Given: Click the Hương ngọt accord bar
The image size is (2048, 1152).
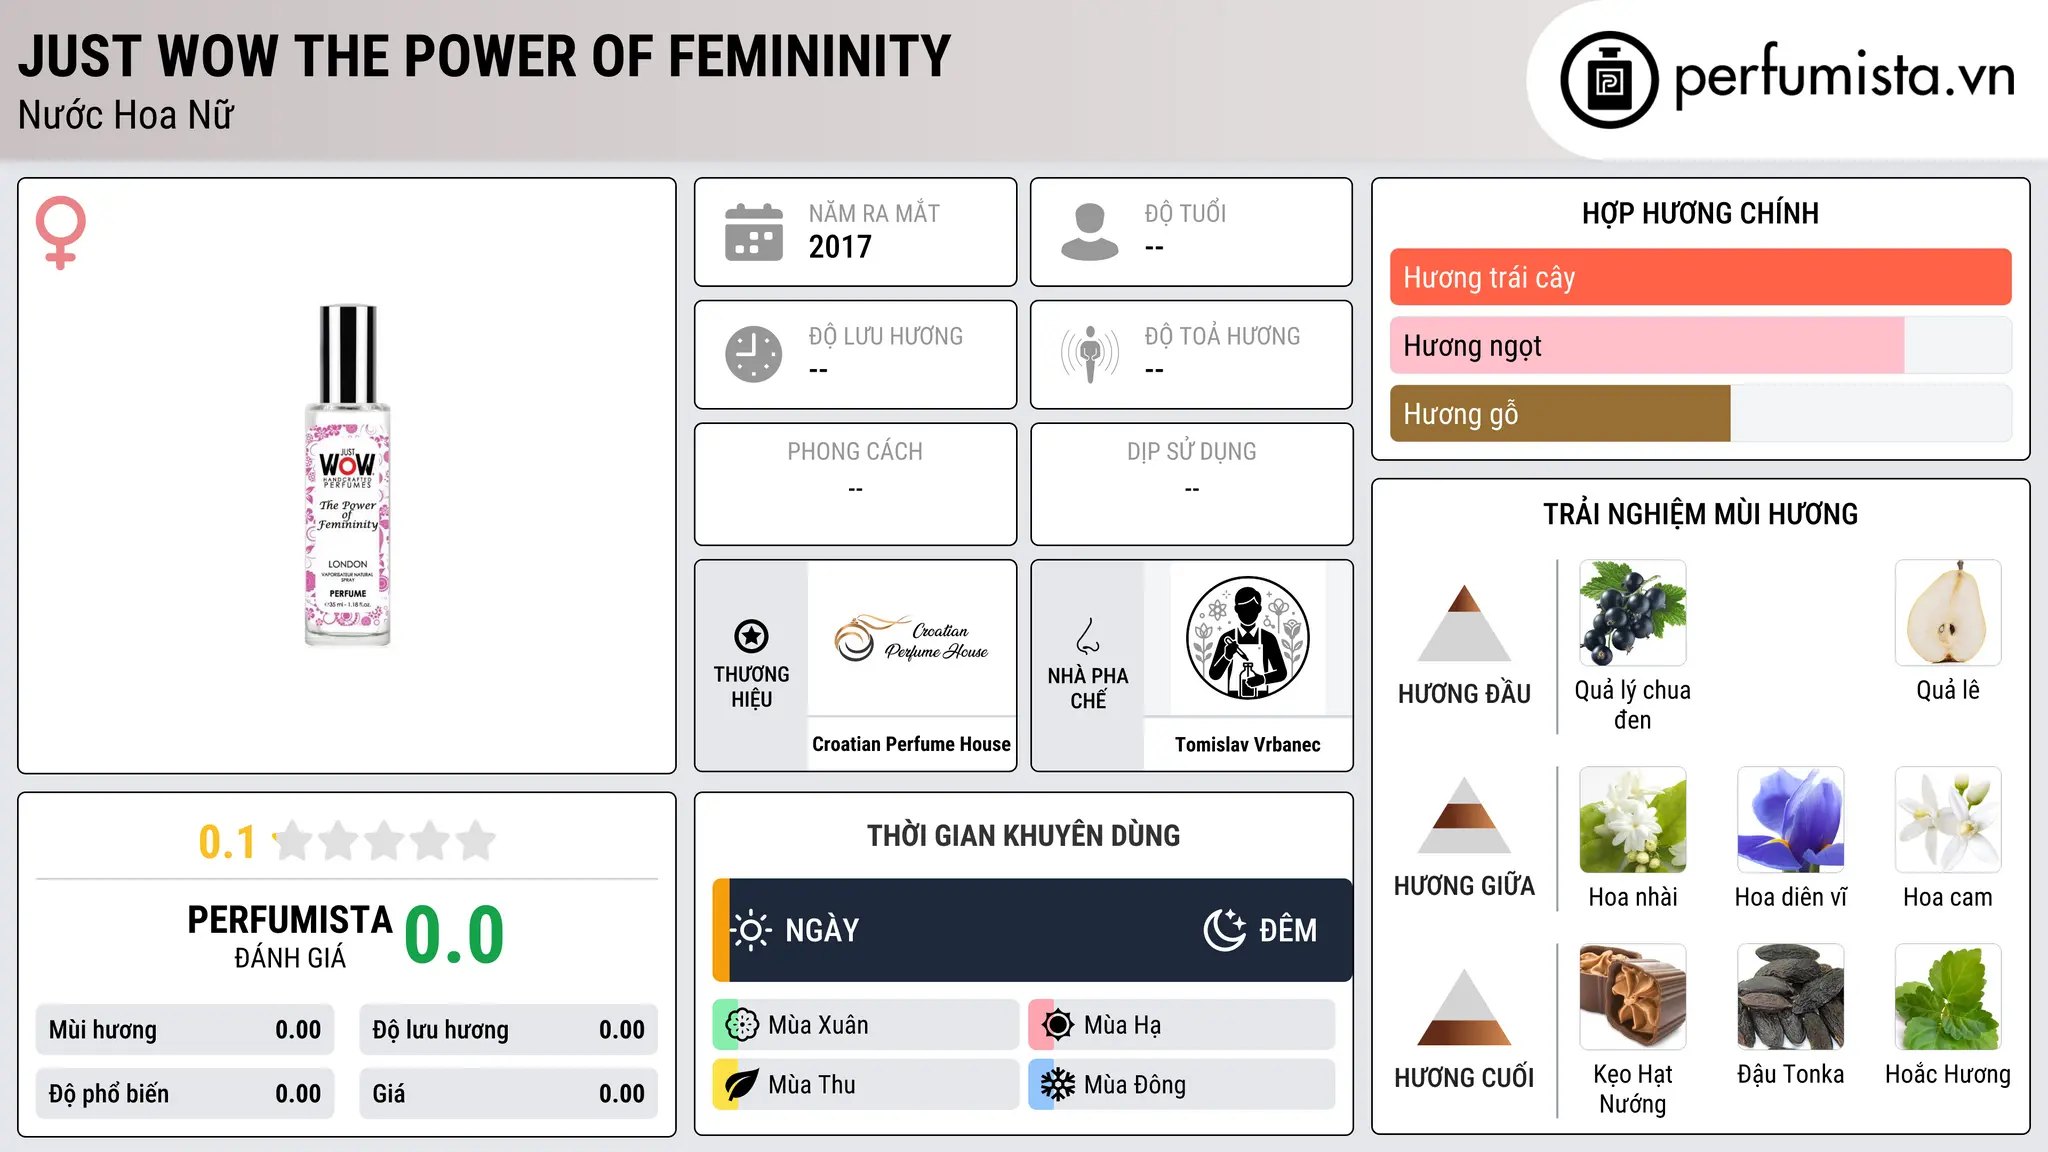Looking at the screenshot, I should [1700, 345].
